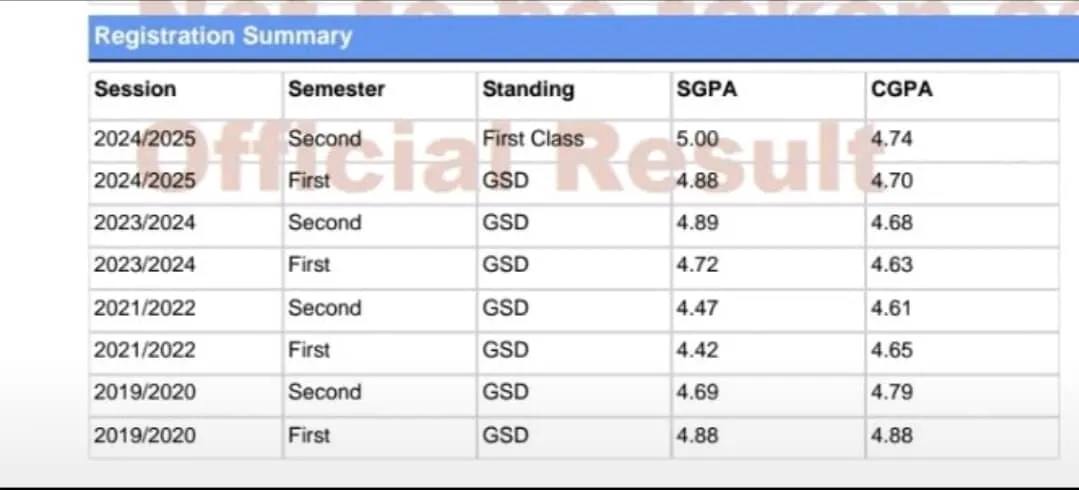Select the 4.72 SGPA value

pyautogui.click(x=697, y=265)
